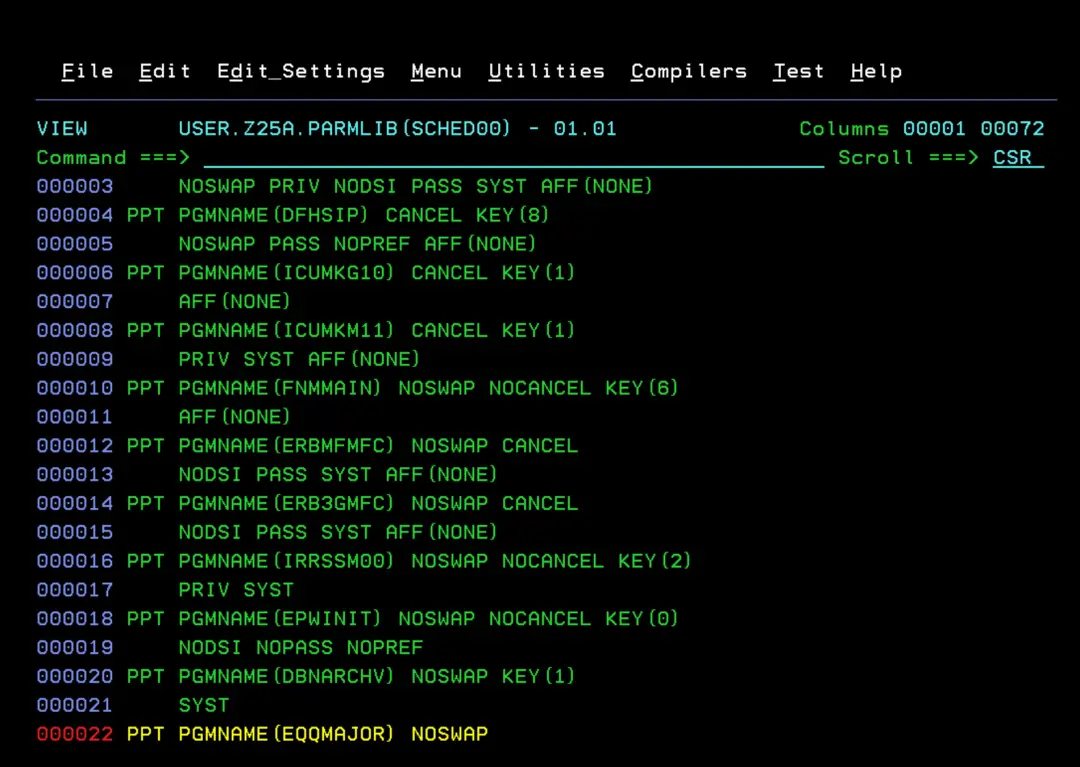Click line number 000004
Screen dimensions: 1080x767
click(x=75, y=216)
